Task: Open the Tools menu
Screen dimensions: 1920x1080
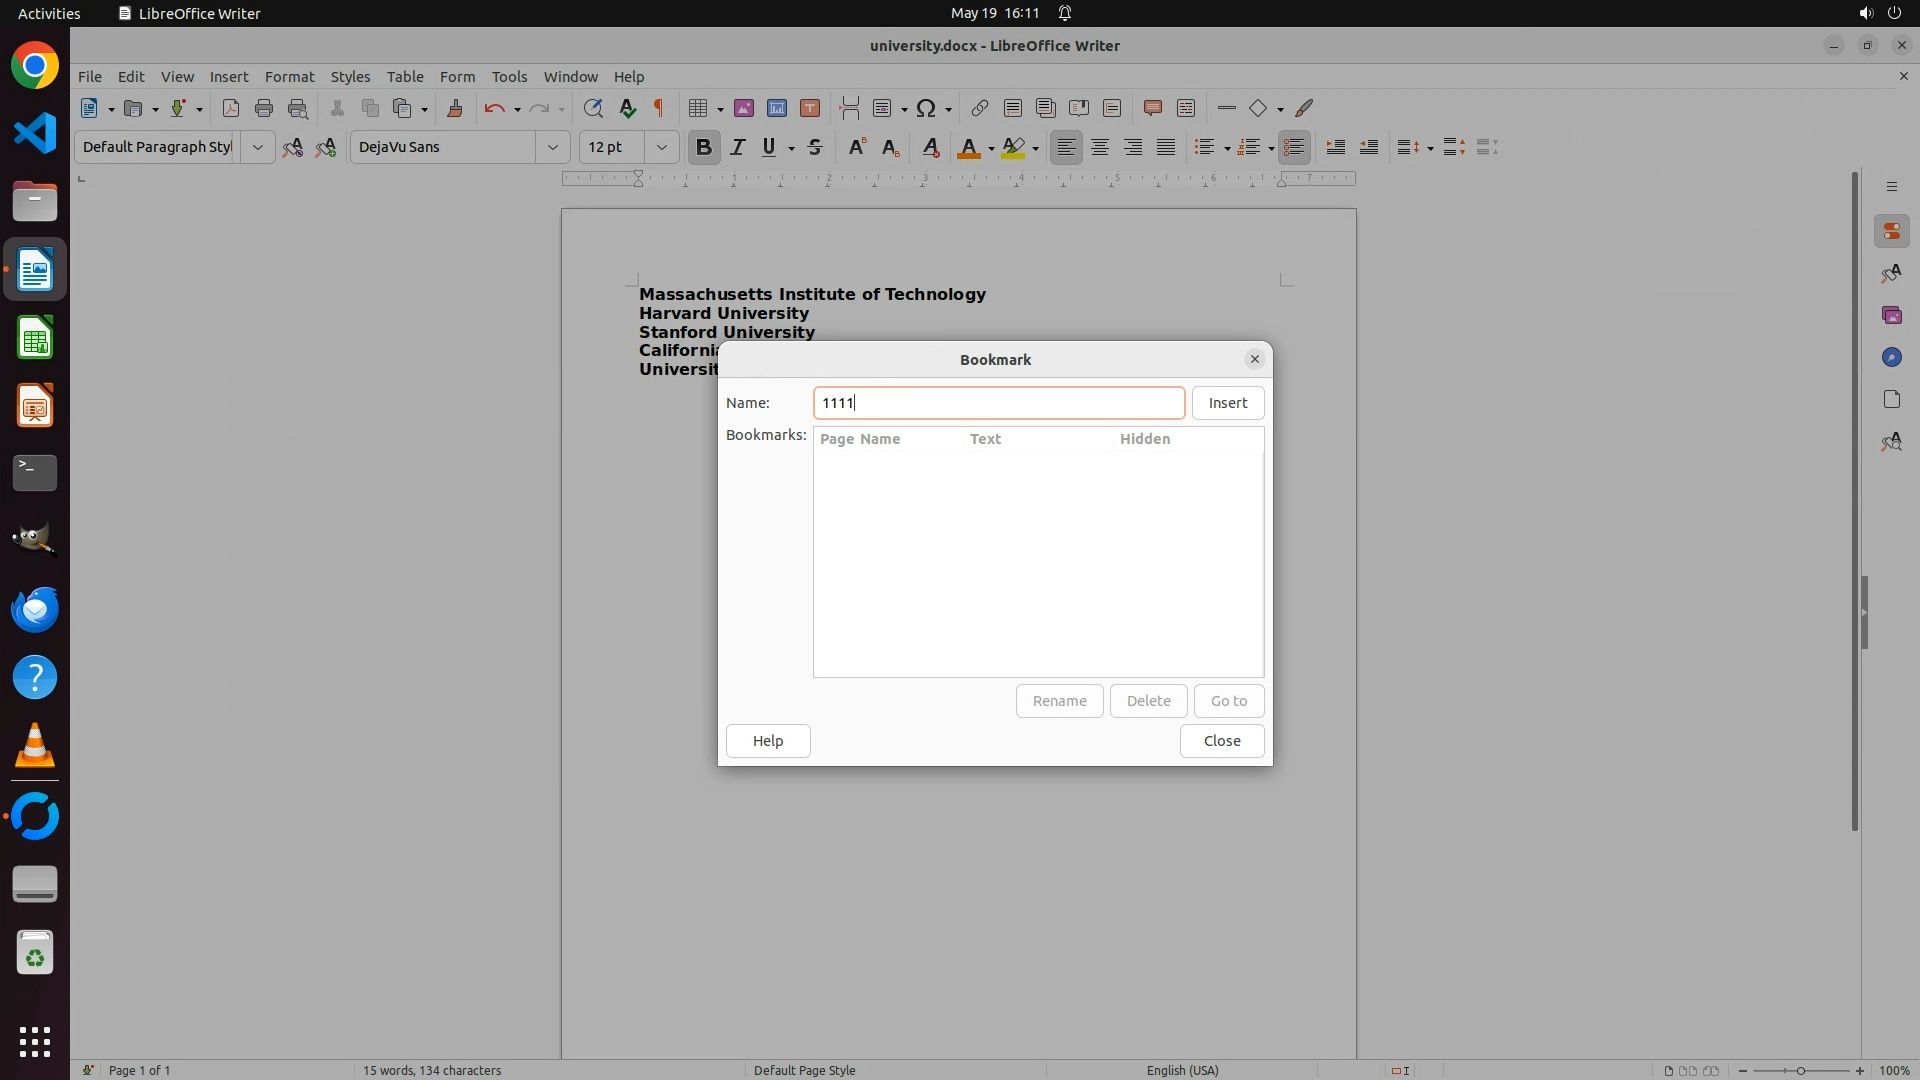Action: (x=509, y=76)
